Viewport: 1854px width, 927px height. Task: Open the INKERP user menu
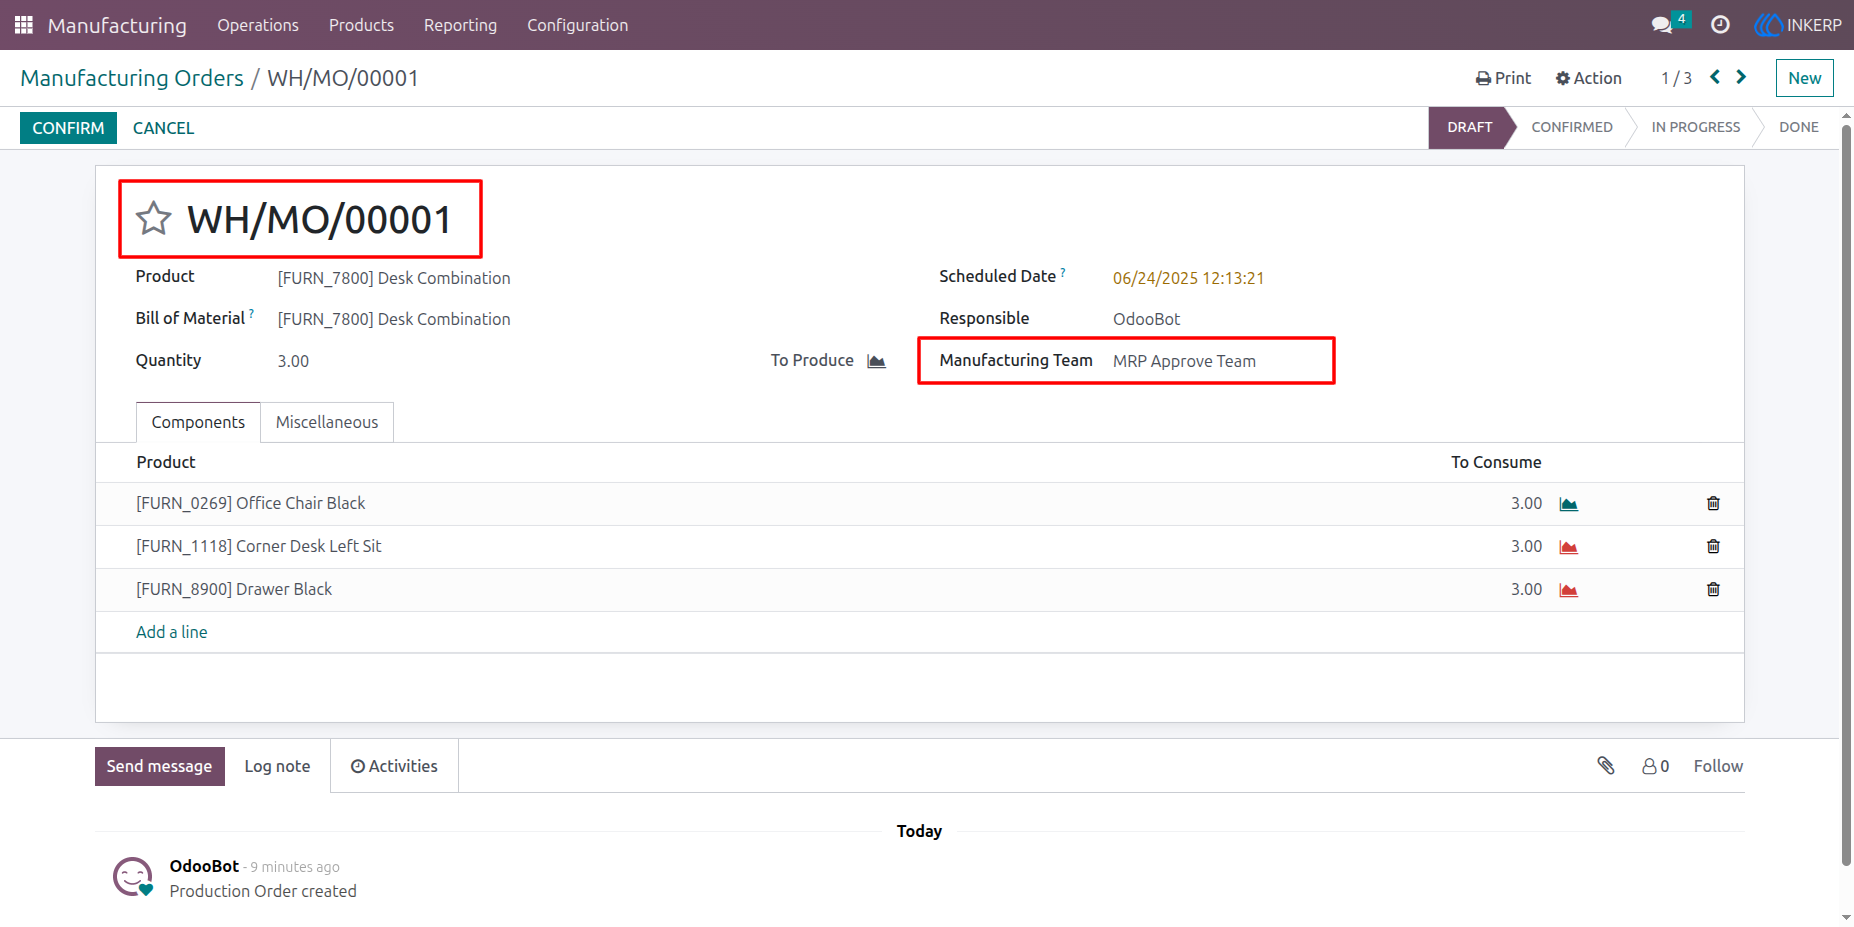click(1798, 25)
